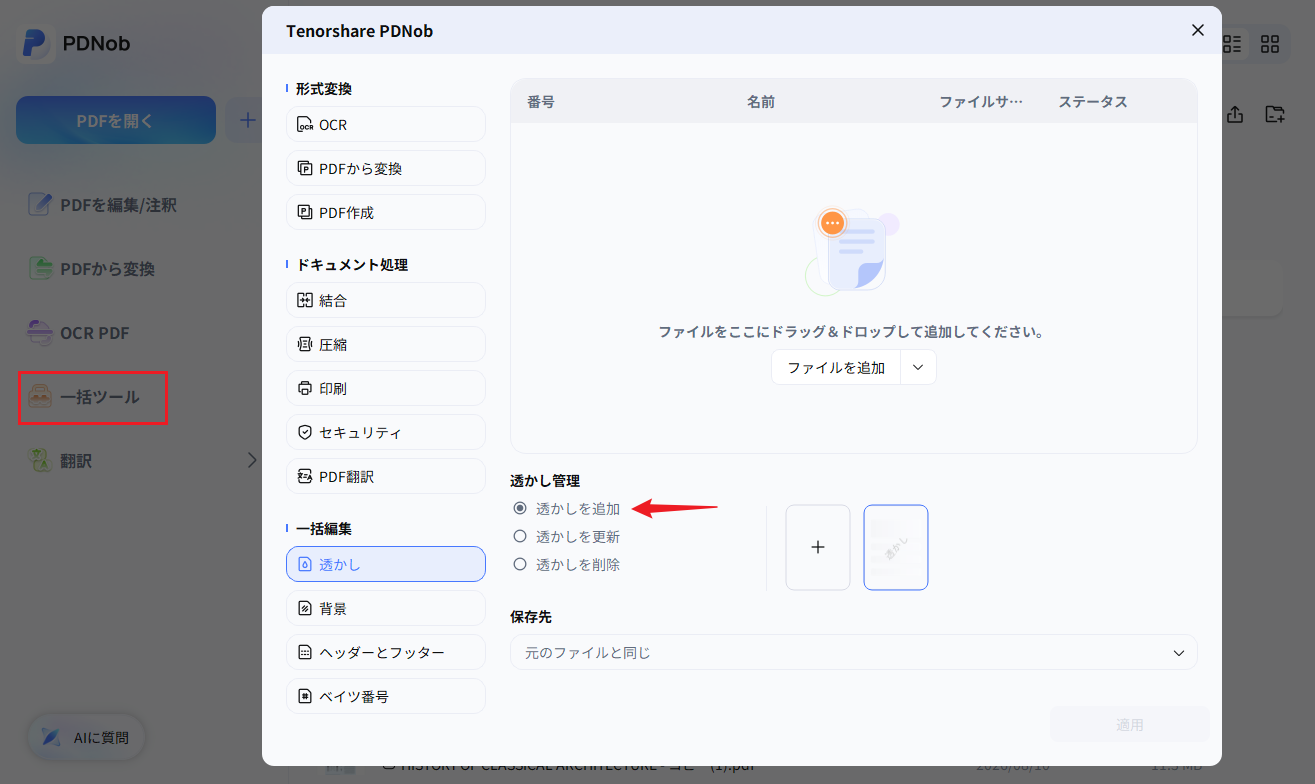Click the upload icon in main window

click(1235, 114)
